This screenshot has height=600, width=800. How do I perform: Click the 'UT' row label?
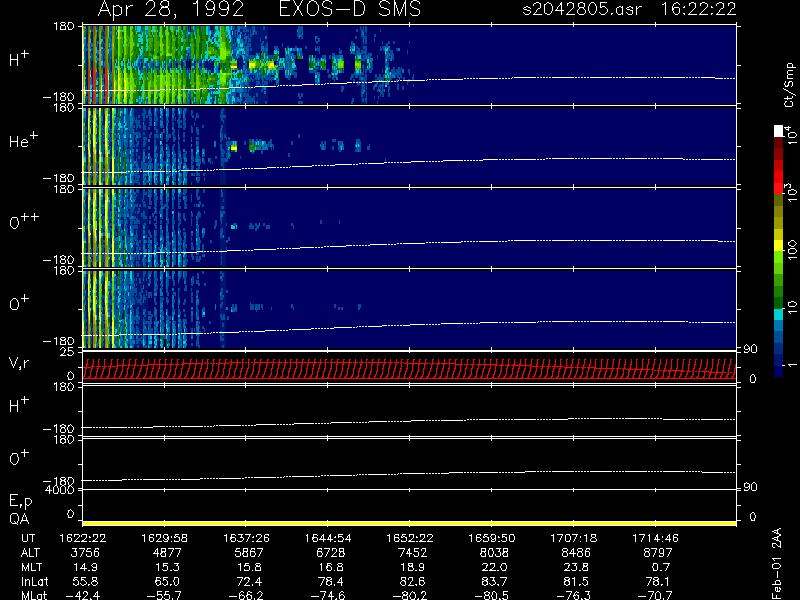click(29, 538)
